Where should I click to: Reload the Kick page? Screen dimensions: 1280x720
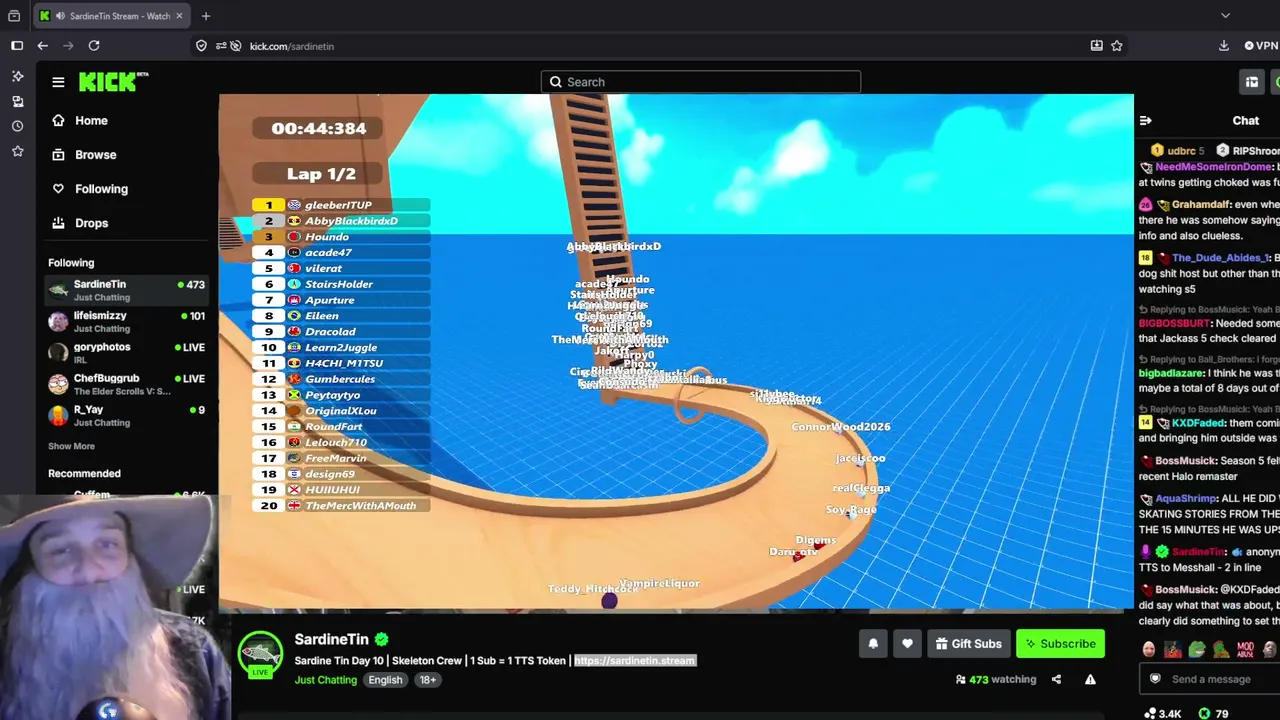[94, 46]
